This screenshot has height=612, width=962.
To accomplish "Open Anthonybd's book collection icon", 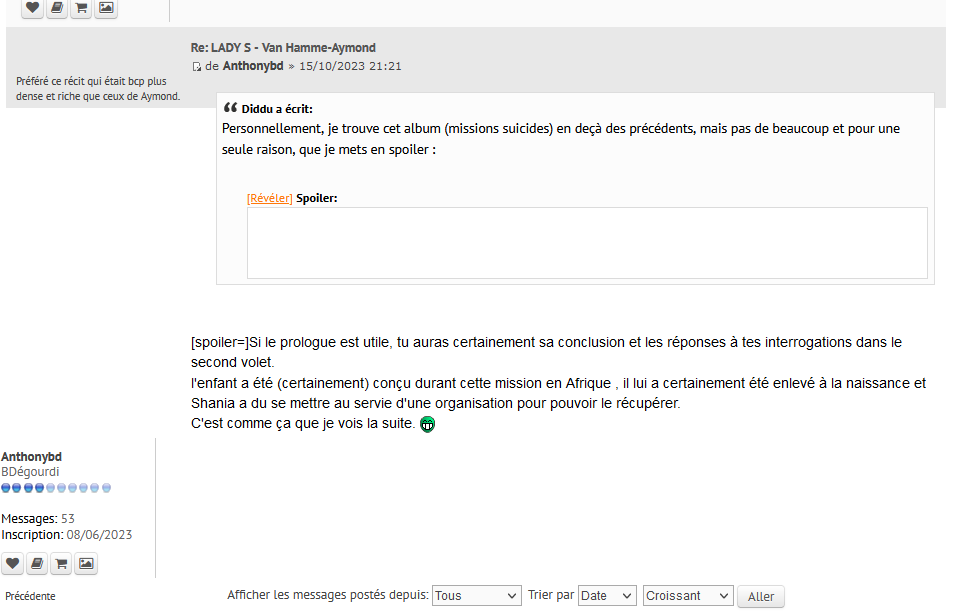I will pyautogui.click(x=36, y=563).
